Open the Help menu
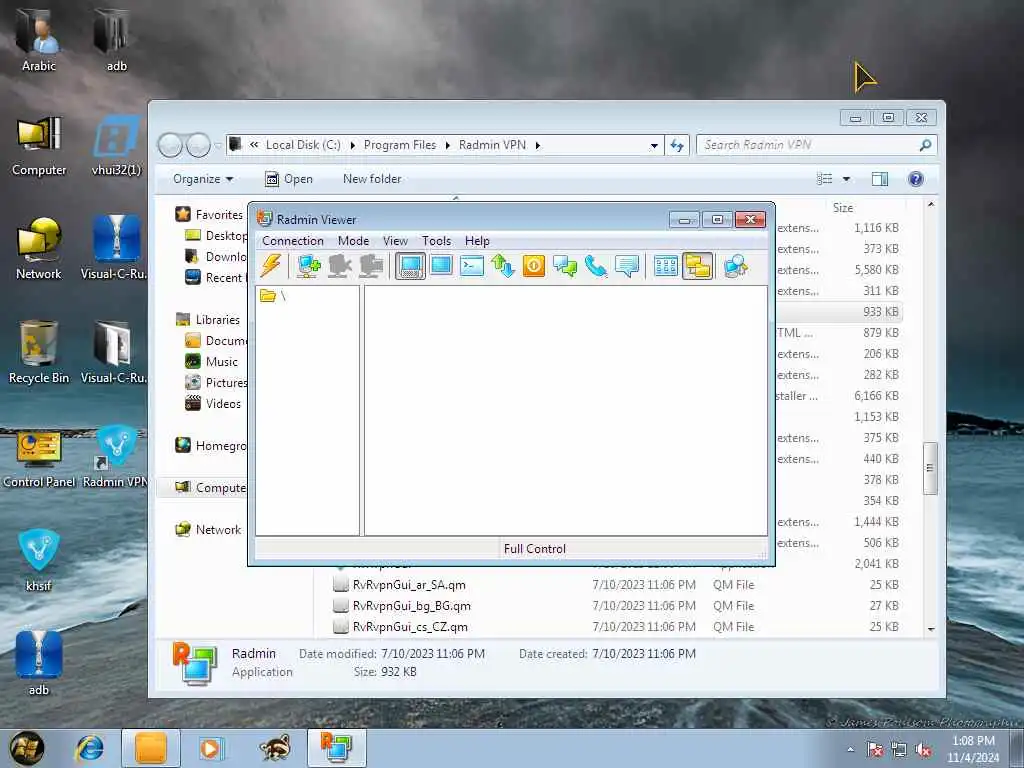The width and height of the screenshot is (1024, 768). click(x=477, y=241)
